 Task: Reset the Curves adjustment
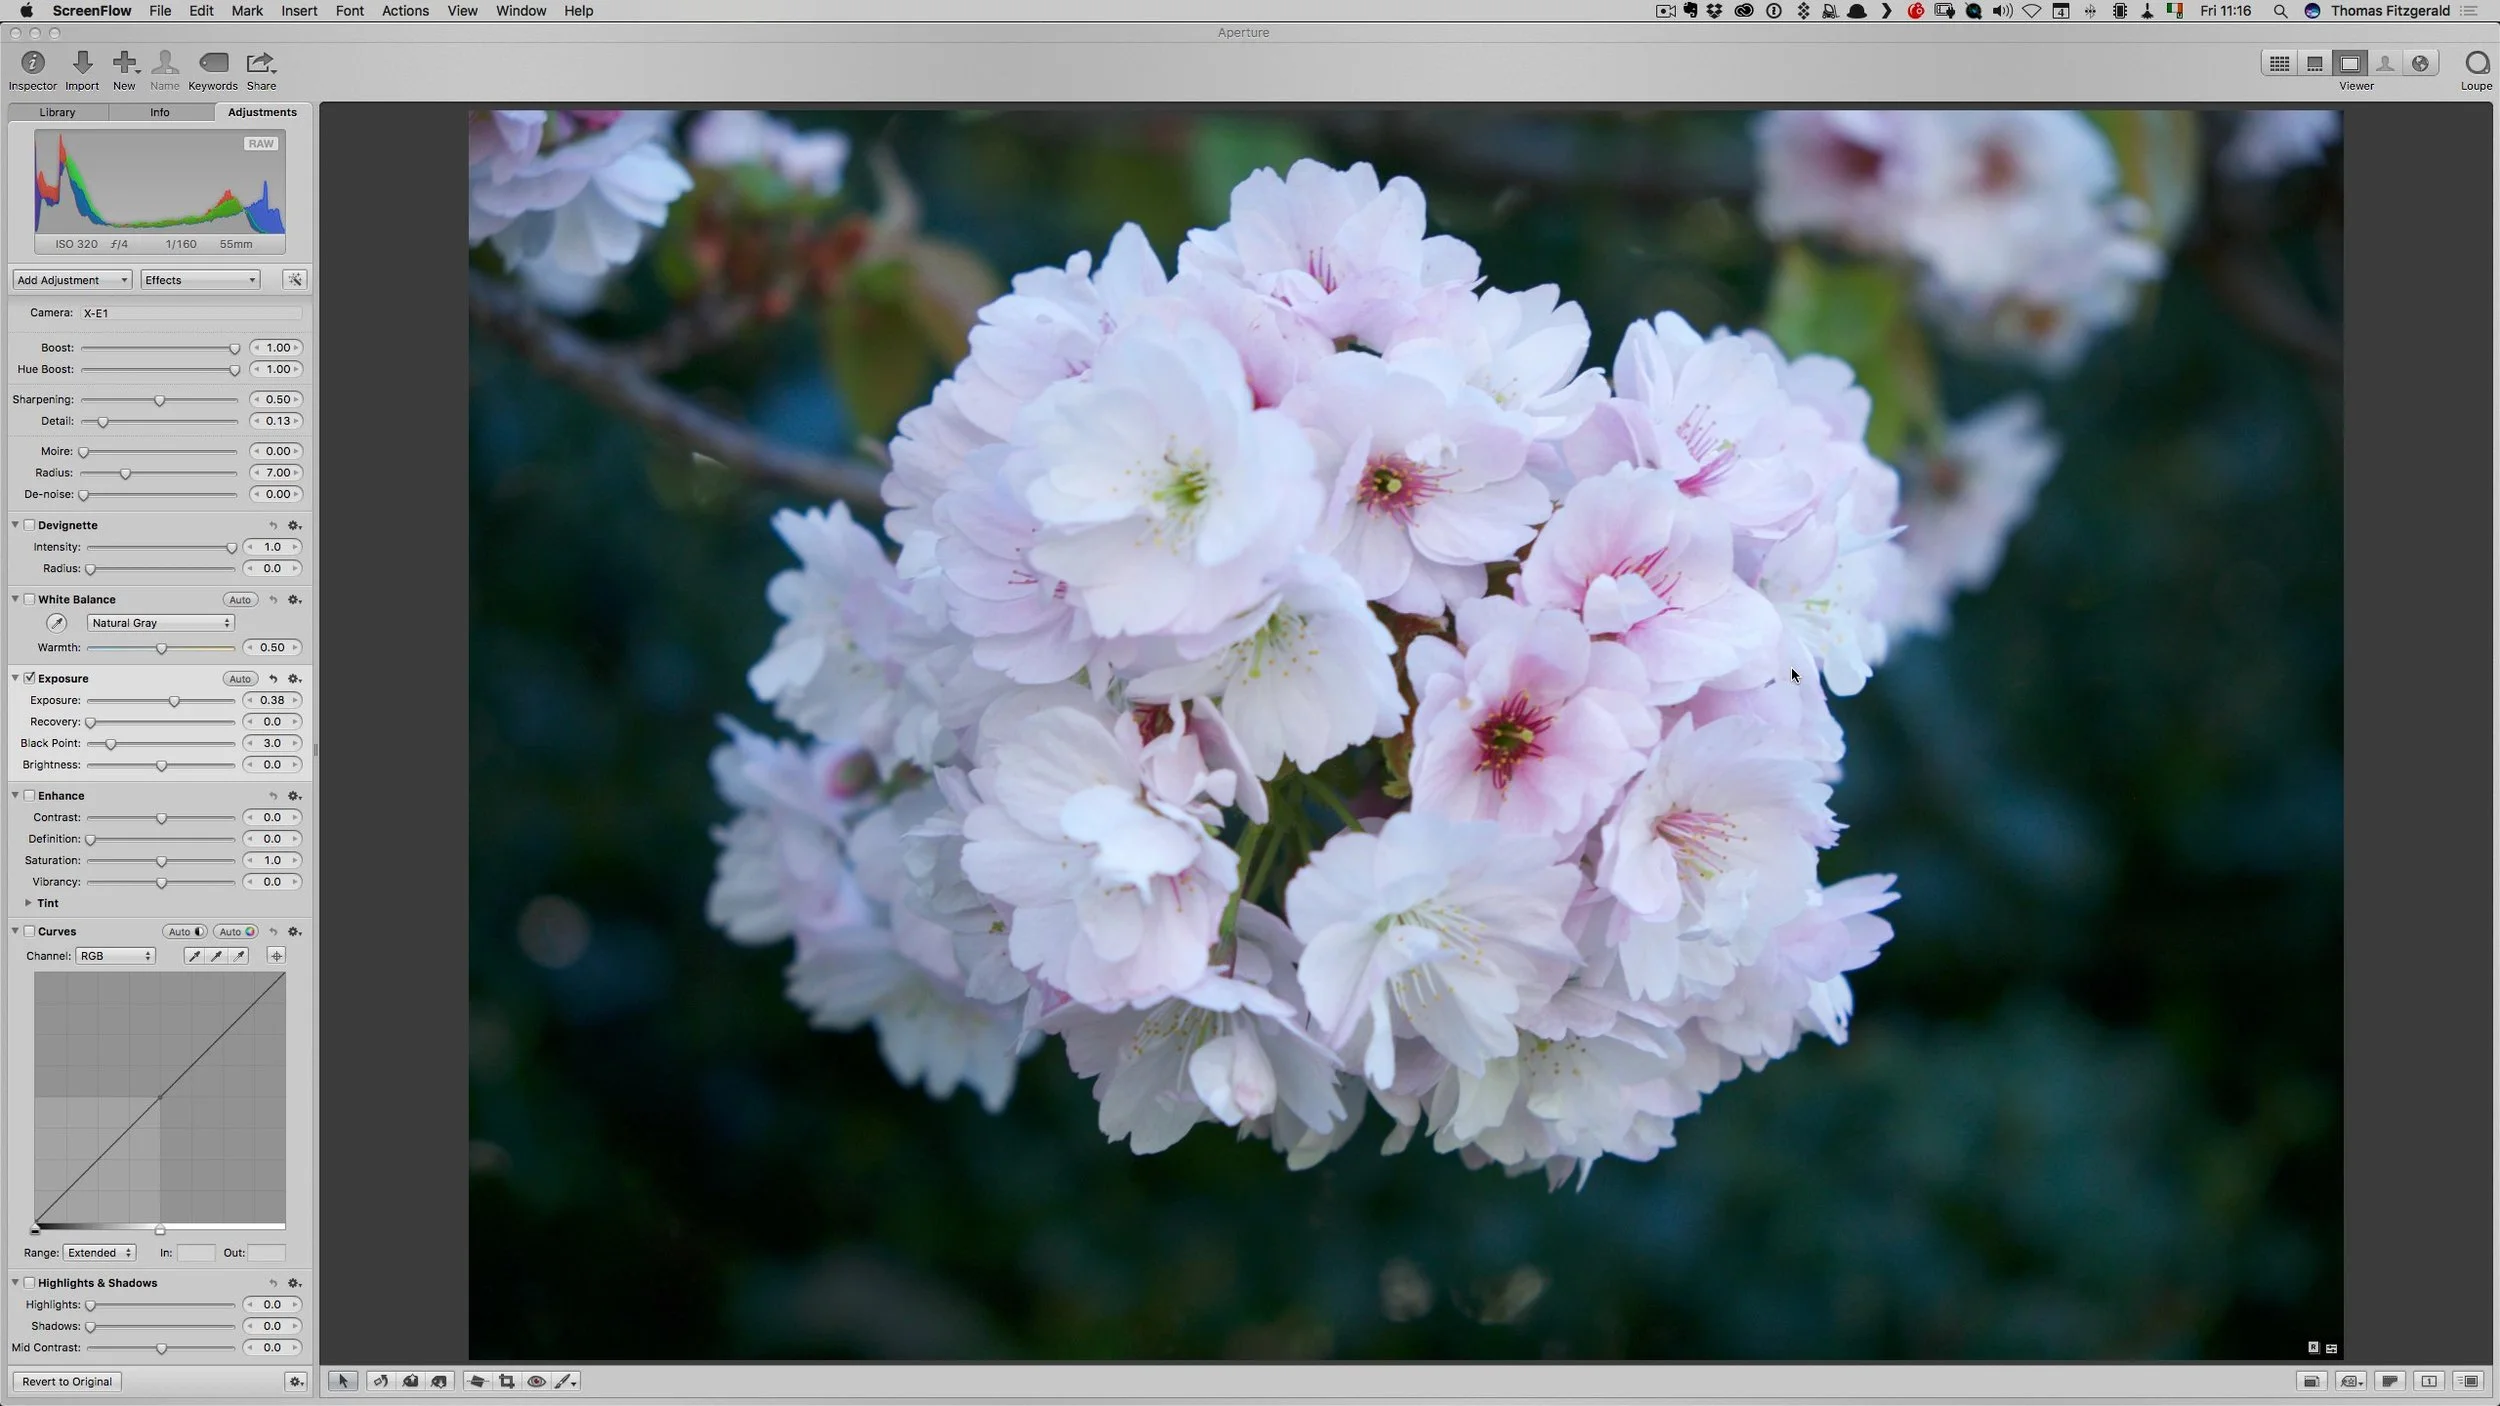(273, 932)
